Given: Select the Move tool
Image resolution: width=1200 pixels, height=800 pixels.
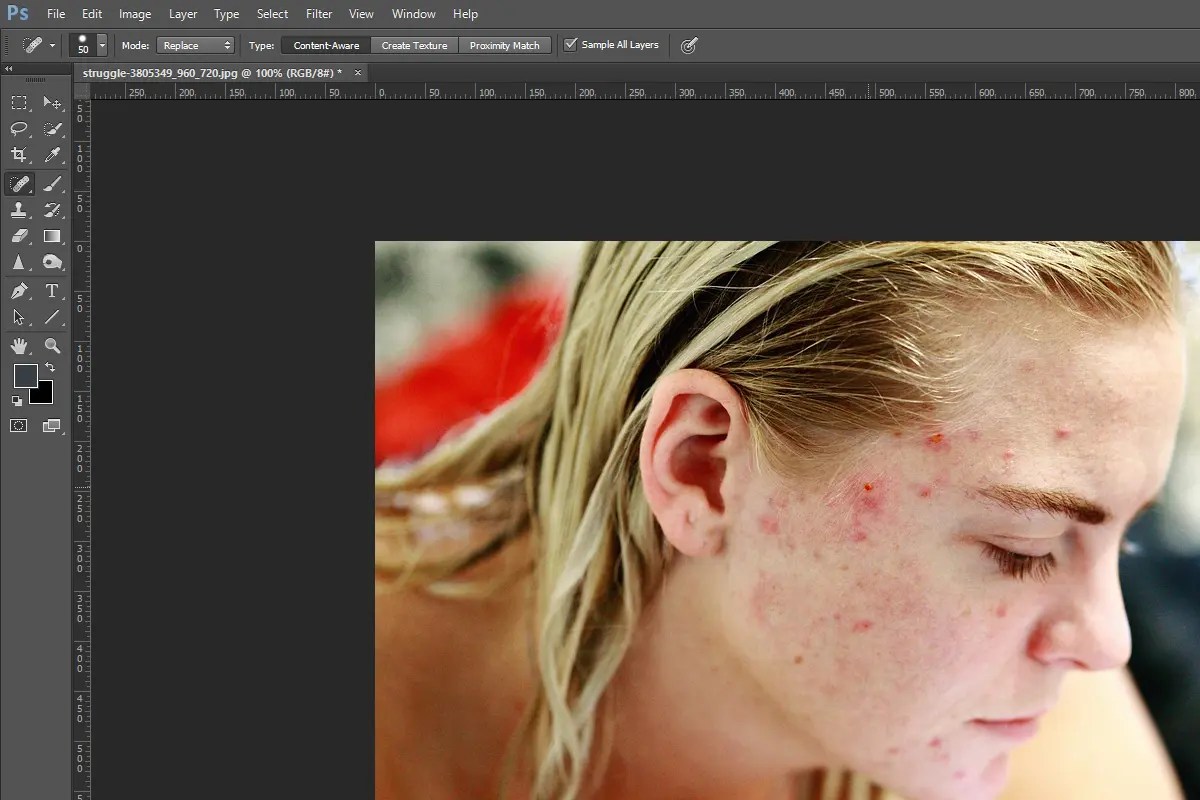Looking at the screenshot, I should [52, 103].
